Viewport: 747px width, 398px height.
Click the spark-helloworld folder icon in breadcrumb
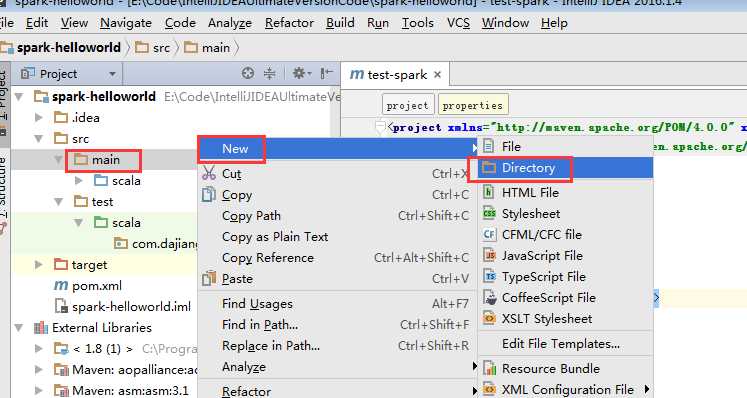[6, 48]
